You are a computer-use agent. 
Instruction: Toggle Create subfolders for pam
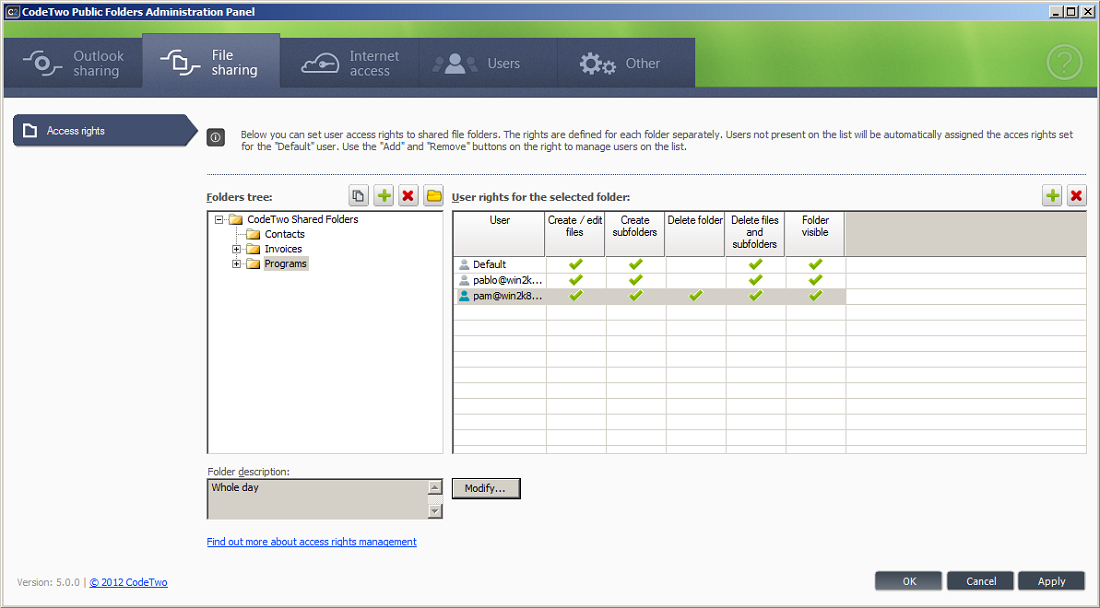(x=636, y=296)
